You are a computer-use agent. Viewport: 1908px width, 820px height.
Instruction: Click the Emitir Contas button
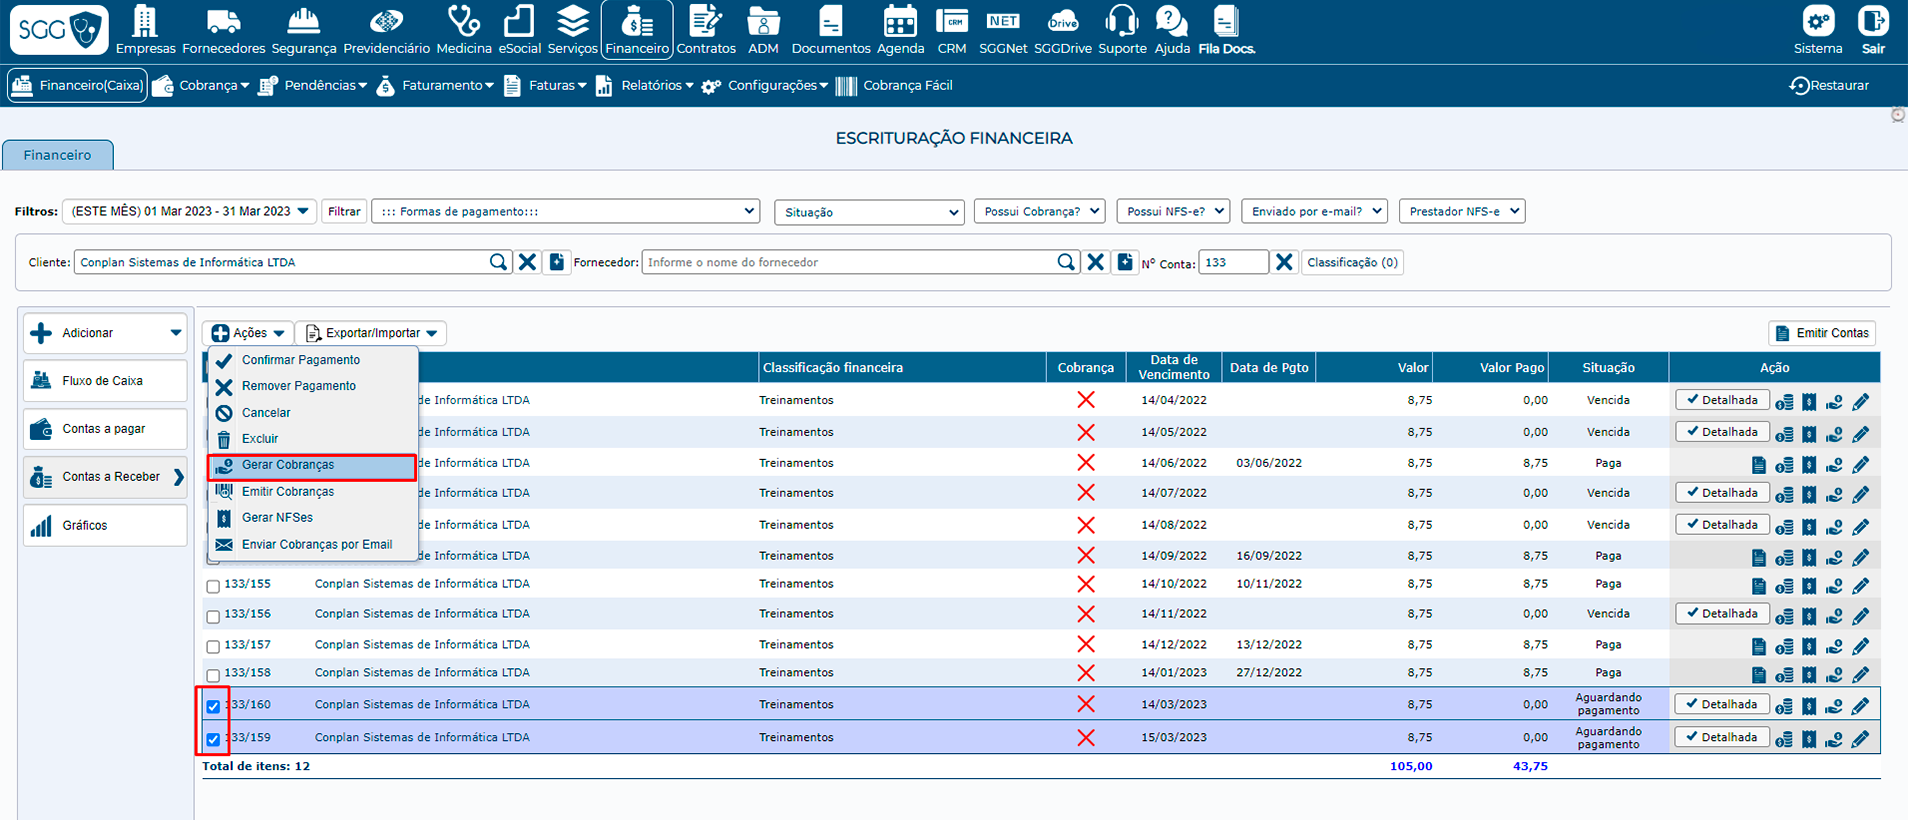[x=1822, y=333]
